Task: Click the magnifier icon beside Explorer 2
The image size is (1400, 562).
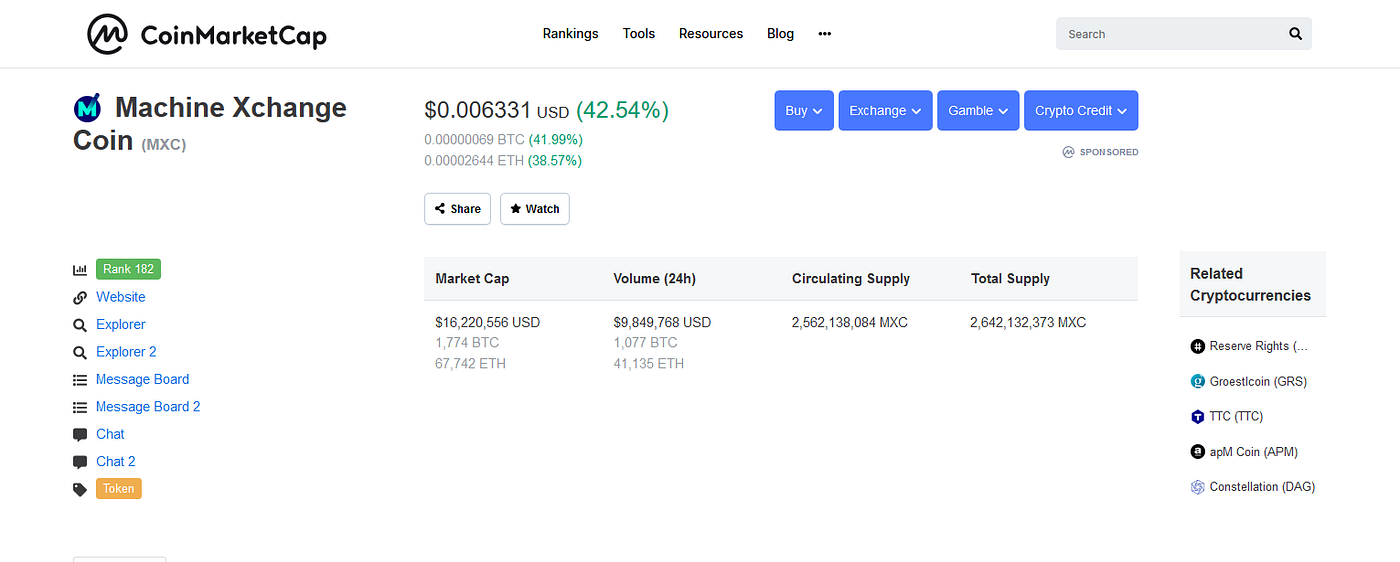Action: point(80,352)
